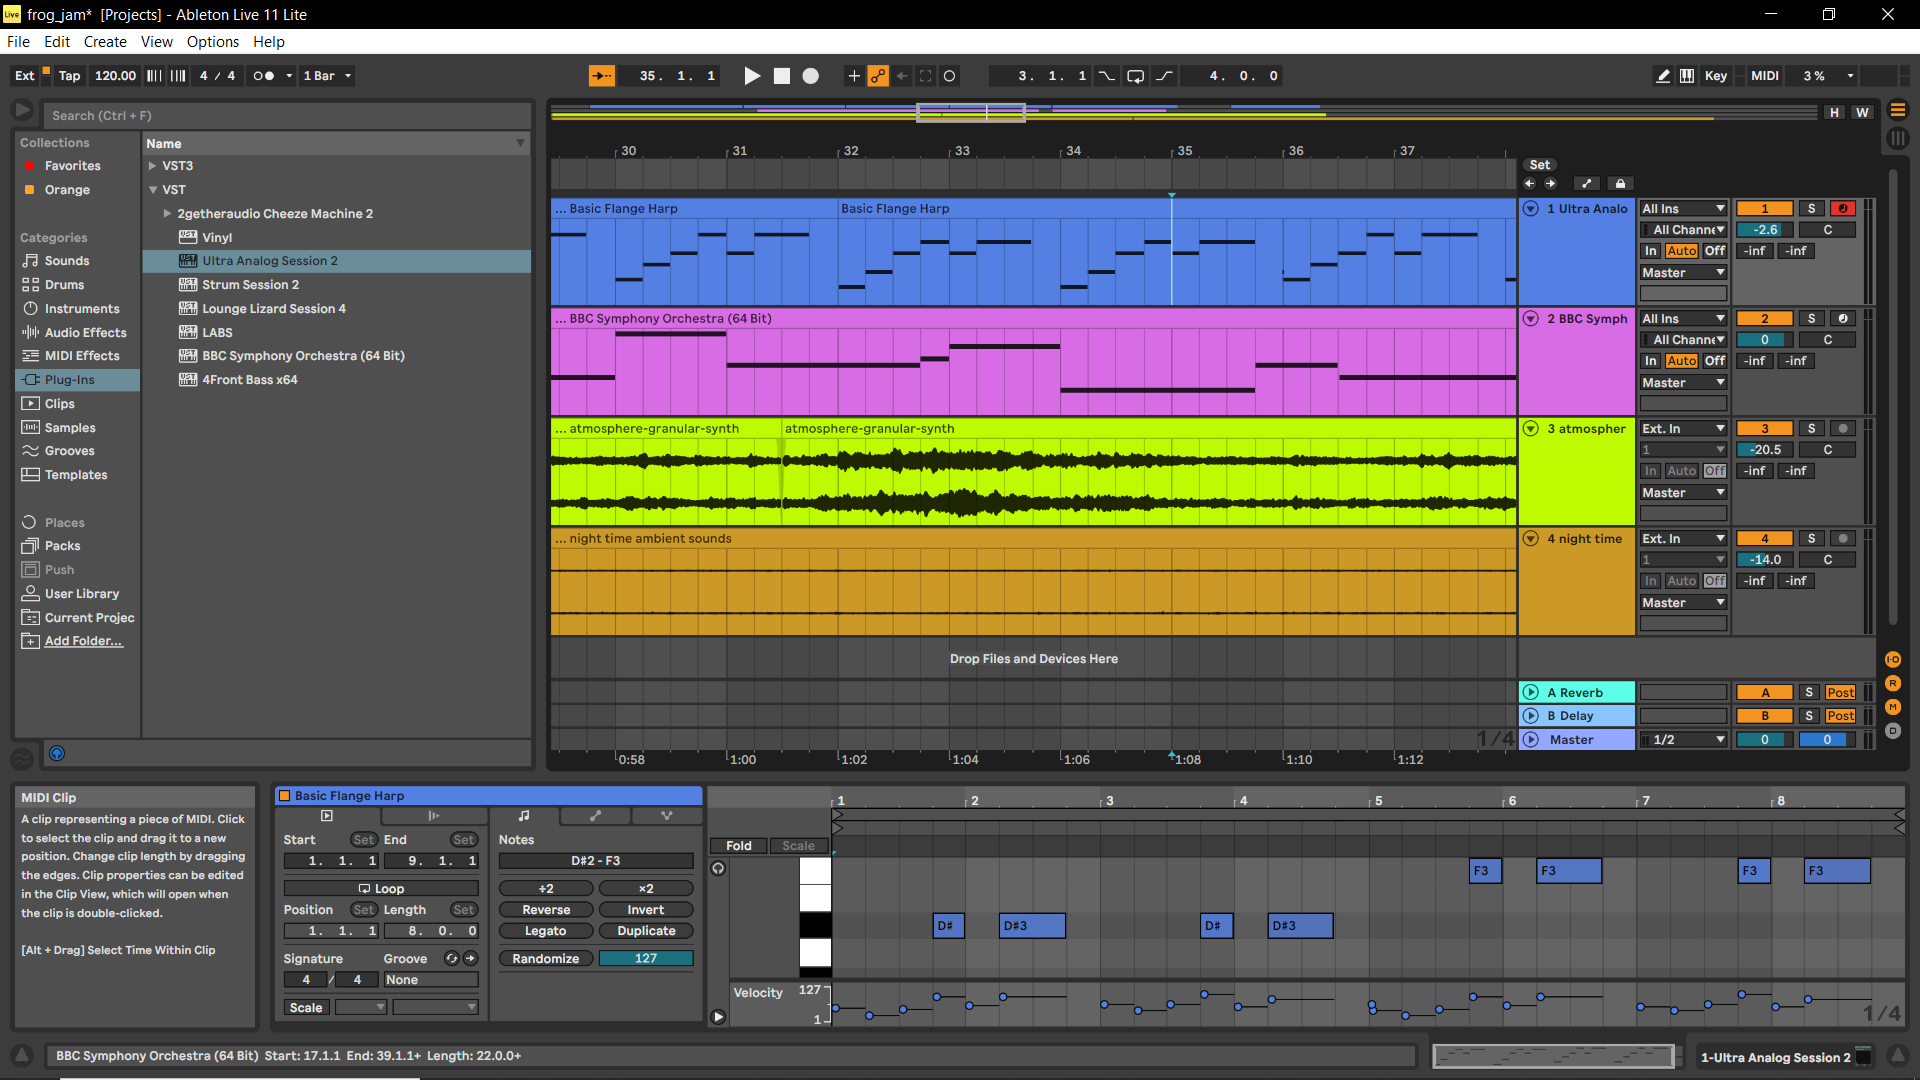
Task: Click the Arrangement Record button
Action: pyautogui.click(x=811, y=76)
